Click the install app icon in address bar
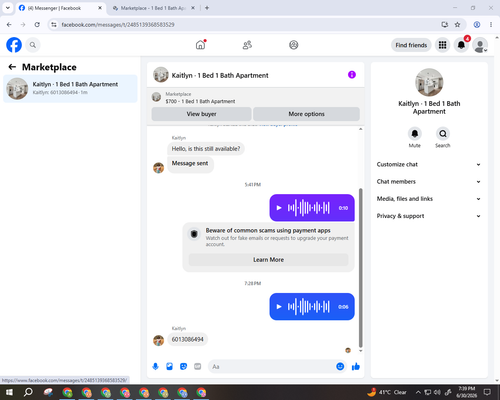This screenshot has height=400, width=500. (x=445, y=25)
